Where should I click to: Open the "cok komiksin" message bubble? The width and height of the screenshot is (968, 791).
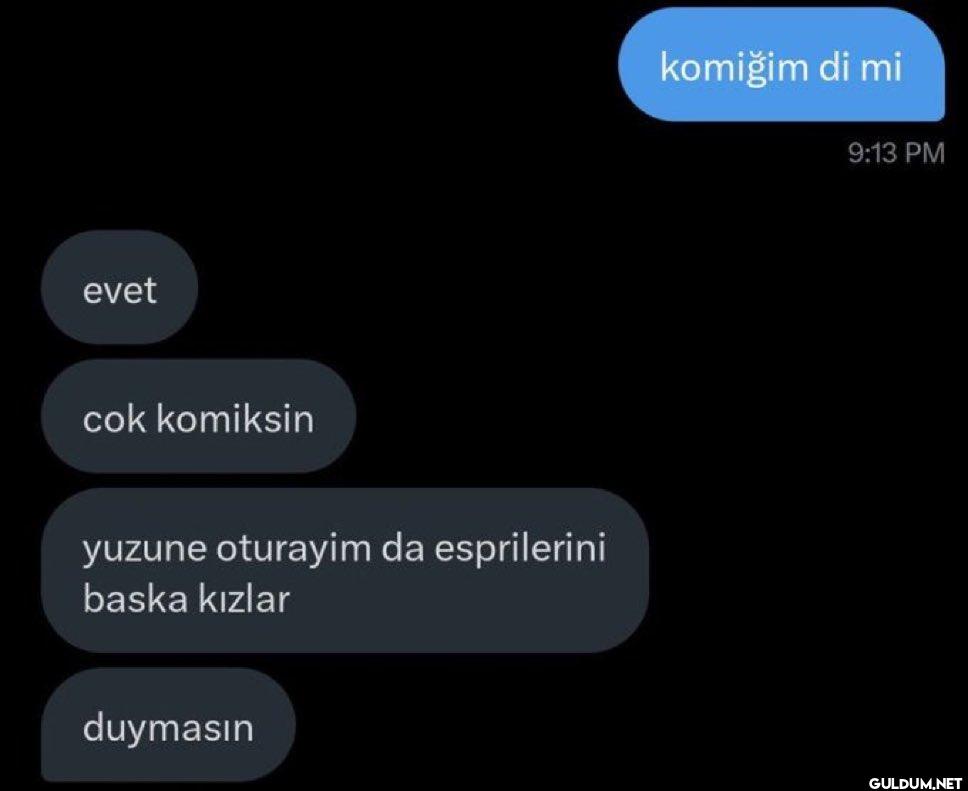[x=198, y=417]
